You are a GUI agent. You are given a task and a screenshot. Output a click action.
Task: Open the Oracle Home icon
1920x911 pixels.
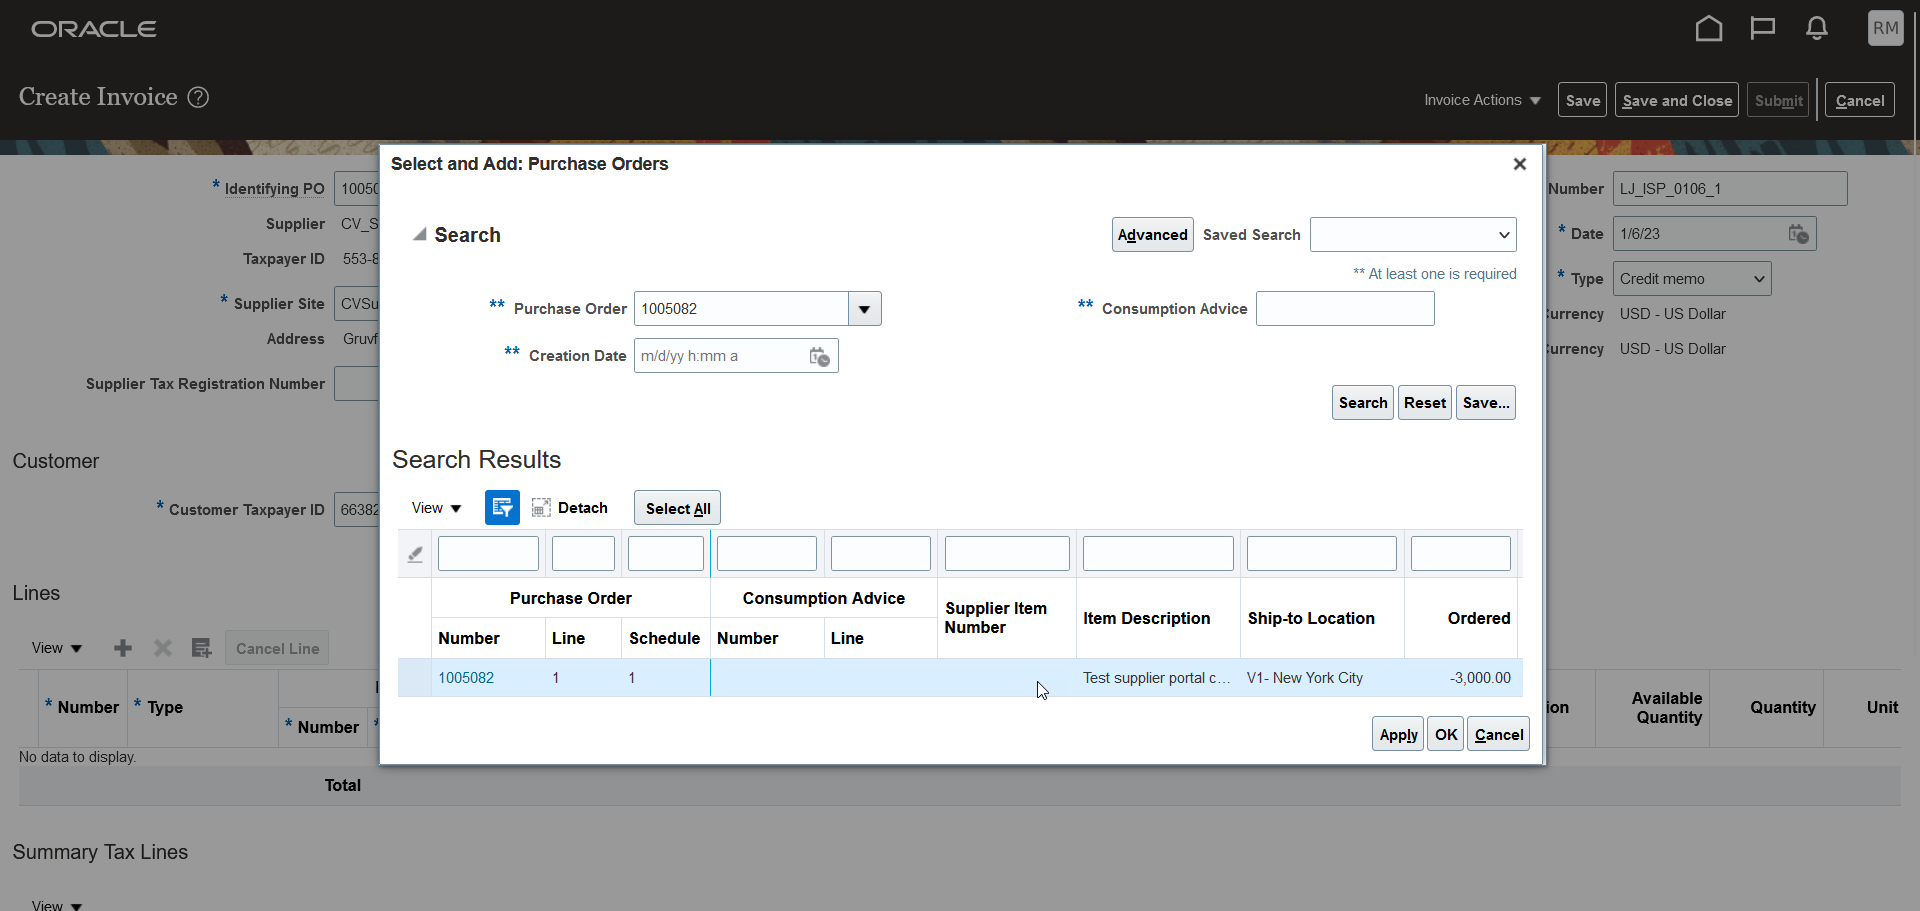pos(1709,29)
